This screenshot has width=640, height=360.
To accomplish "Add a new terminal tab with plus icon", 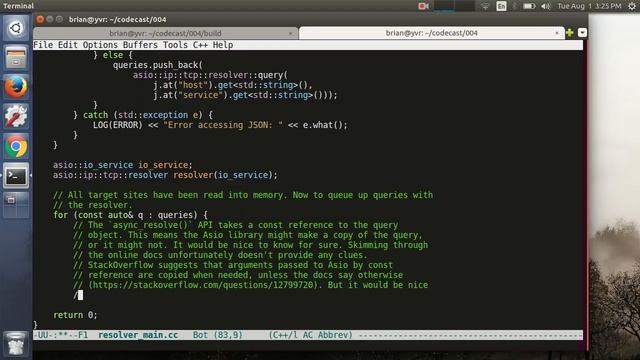I will 569,33.
